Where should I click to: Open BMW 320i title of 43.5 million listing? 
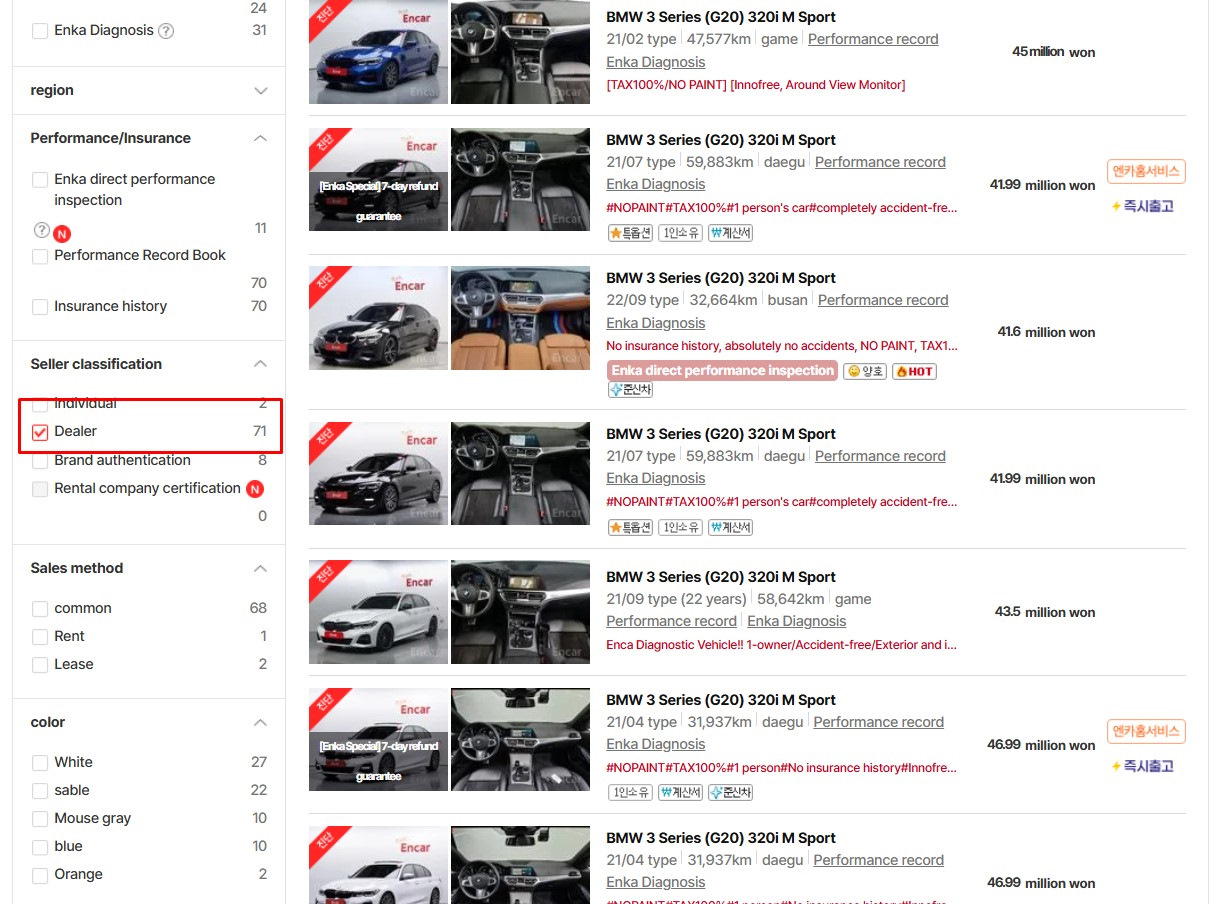click(x=721, y=577)
